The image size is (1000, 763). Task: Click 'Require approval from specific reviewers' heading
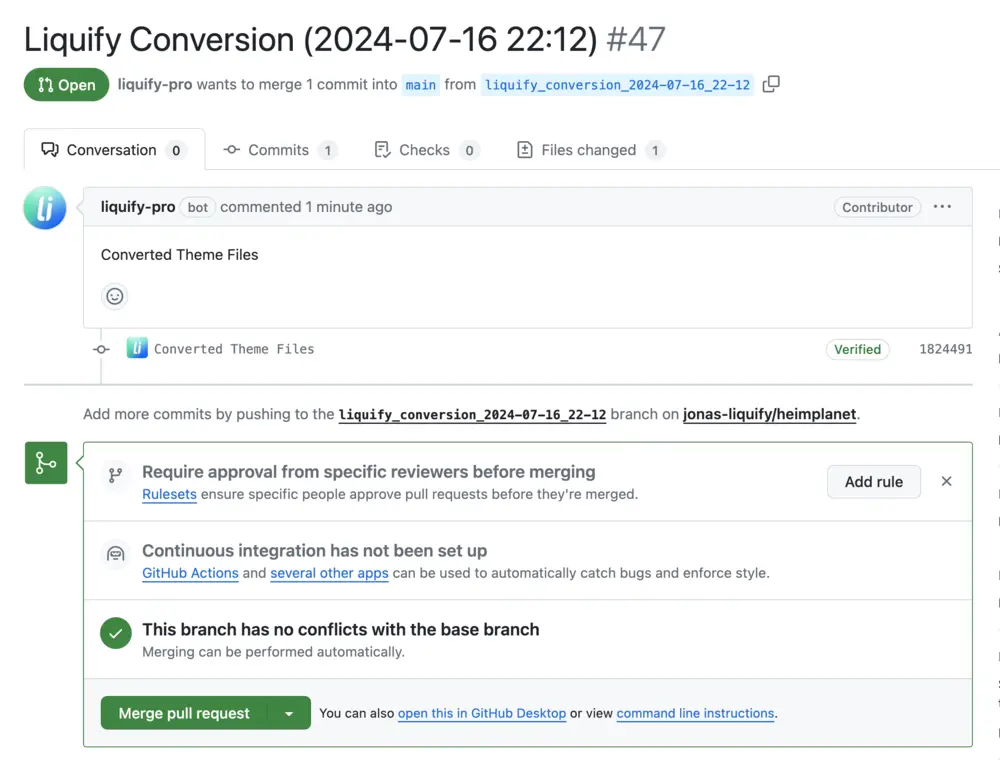click(x=369, y=471)
